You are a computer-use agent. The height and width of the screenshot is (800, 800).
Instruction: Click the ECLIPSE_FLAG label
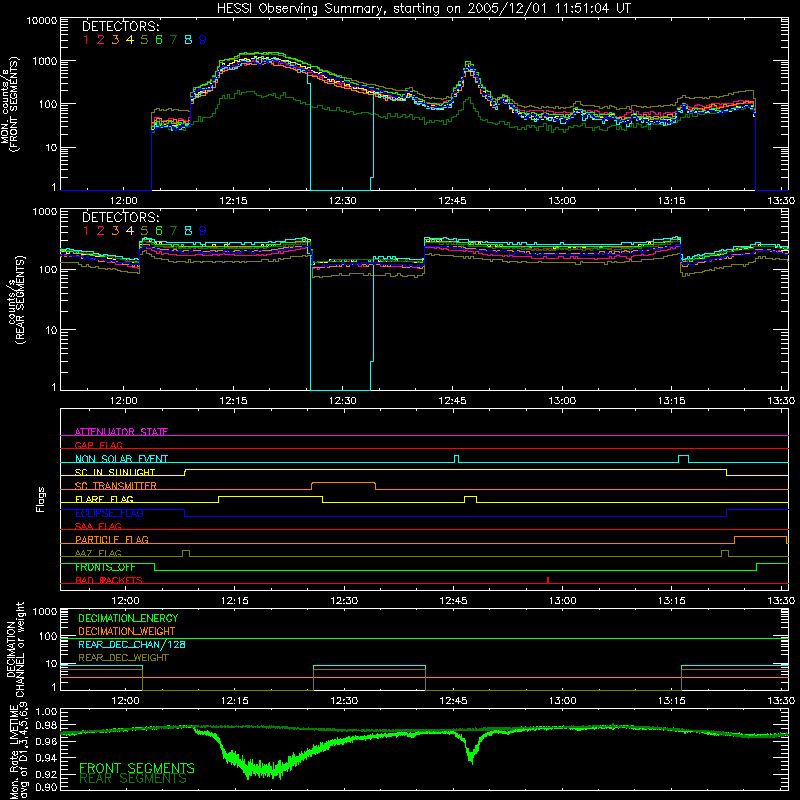point(109,513)
